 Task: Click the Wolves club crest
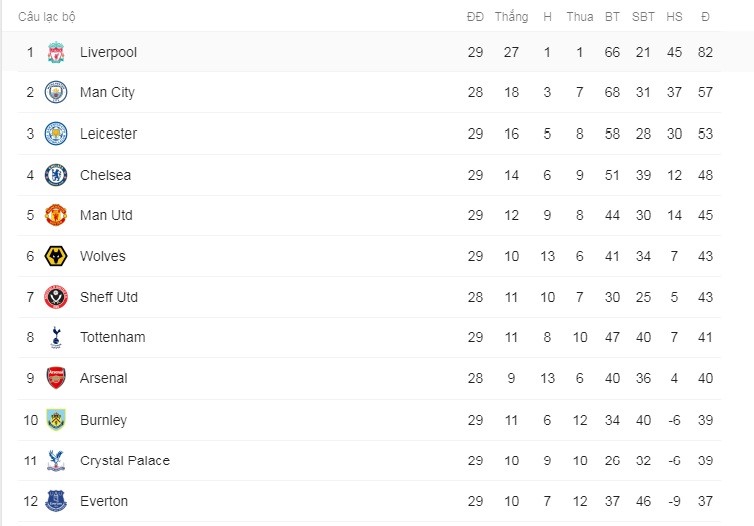56,256
